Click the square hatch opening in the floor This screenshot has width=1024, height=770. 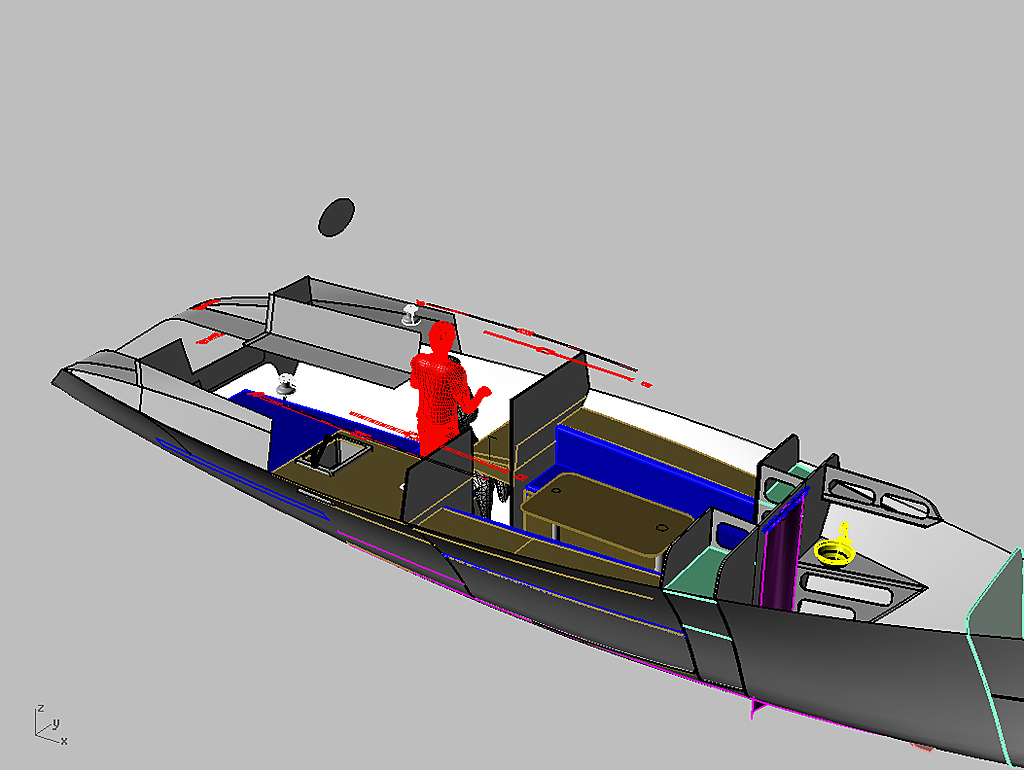(x=335, y=452)
